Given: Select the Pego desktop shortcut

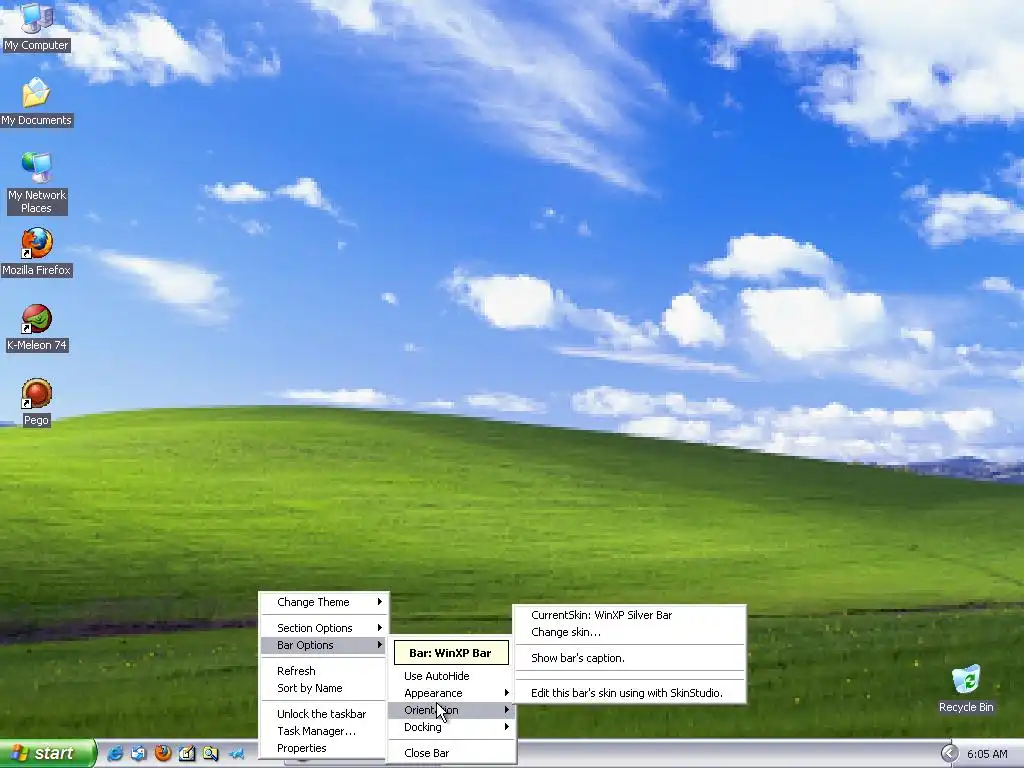Looking at the screenshot, I should pos(37,403).
